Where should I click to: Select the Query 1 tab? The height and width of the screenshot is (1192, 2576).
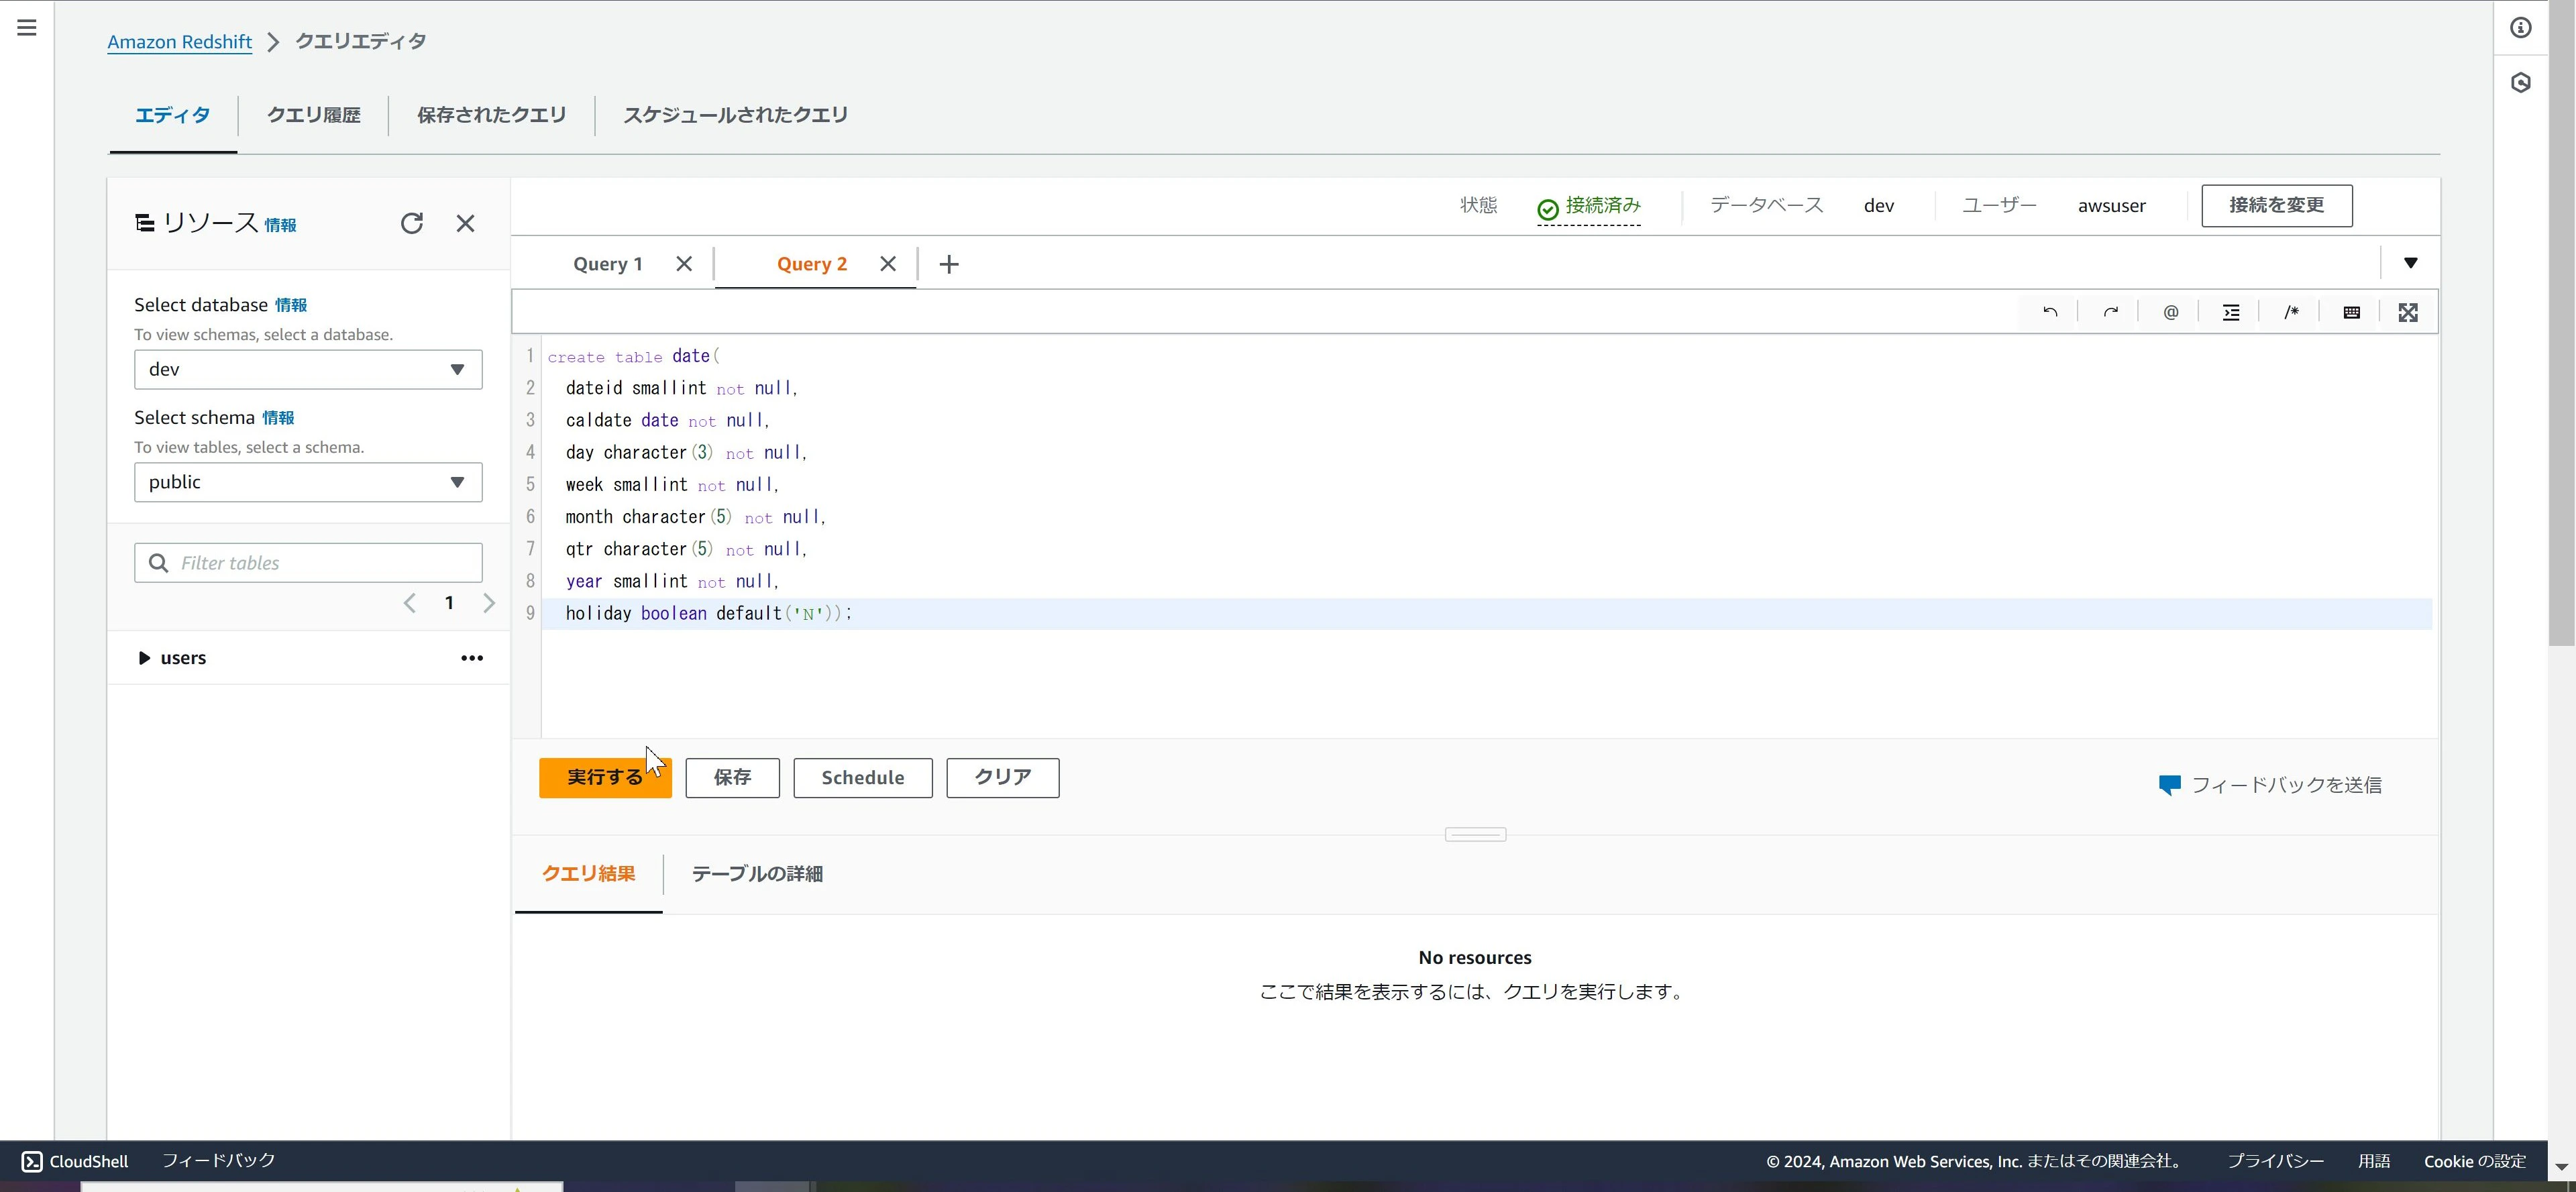tap(608, 264)
